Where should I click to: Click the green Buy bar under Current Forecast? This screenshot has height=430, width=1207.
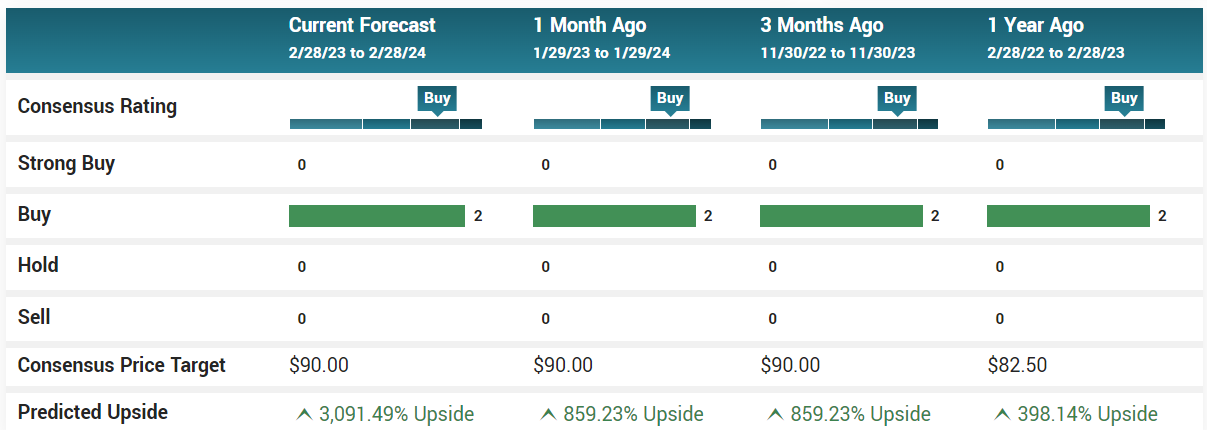click(377, 216)
